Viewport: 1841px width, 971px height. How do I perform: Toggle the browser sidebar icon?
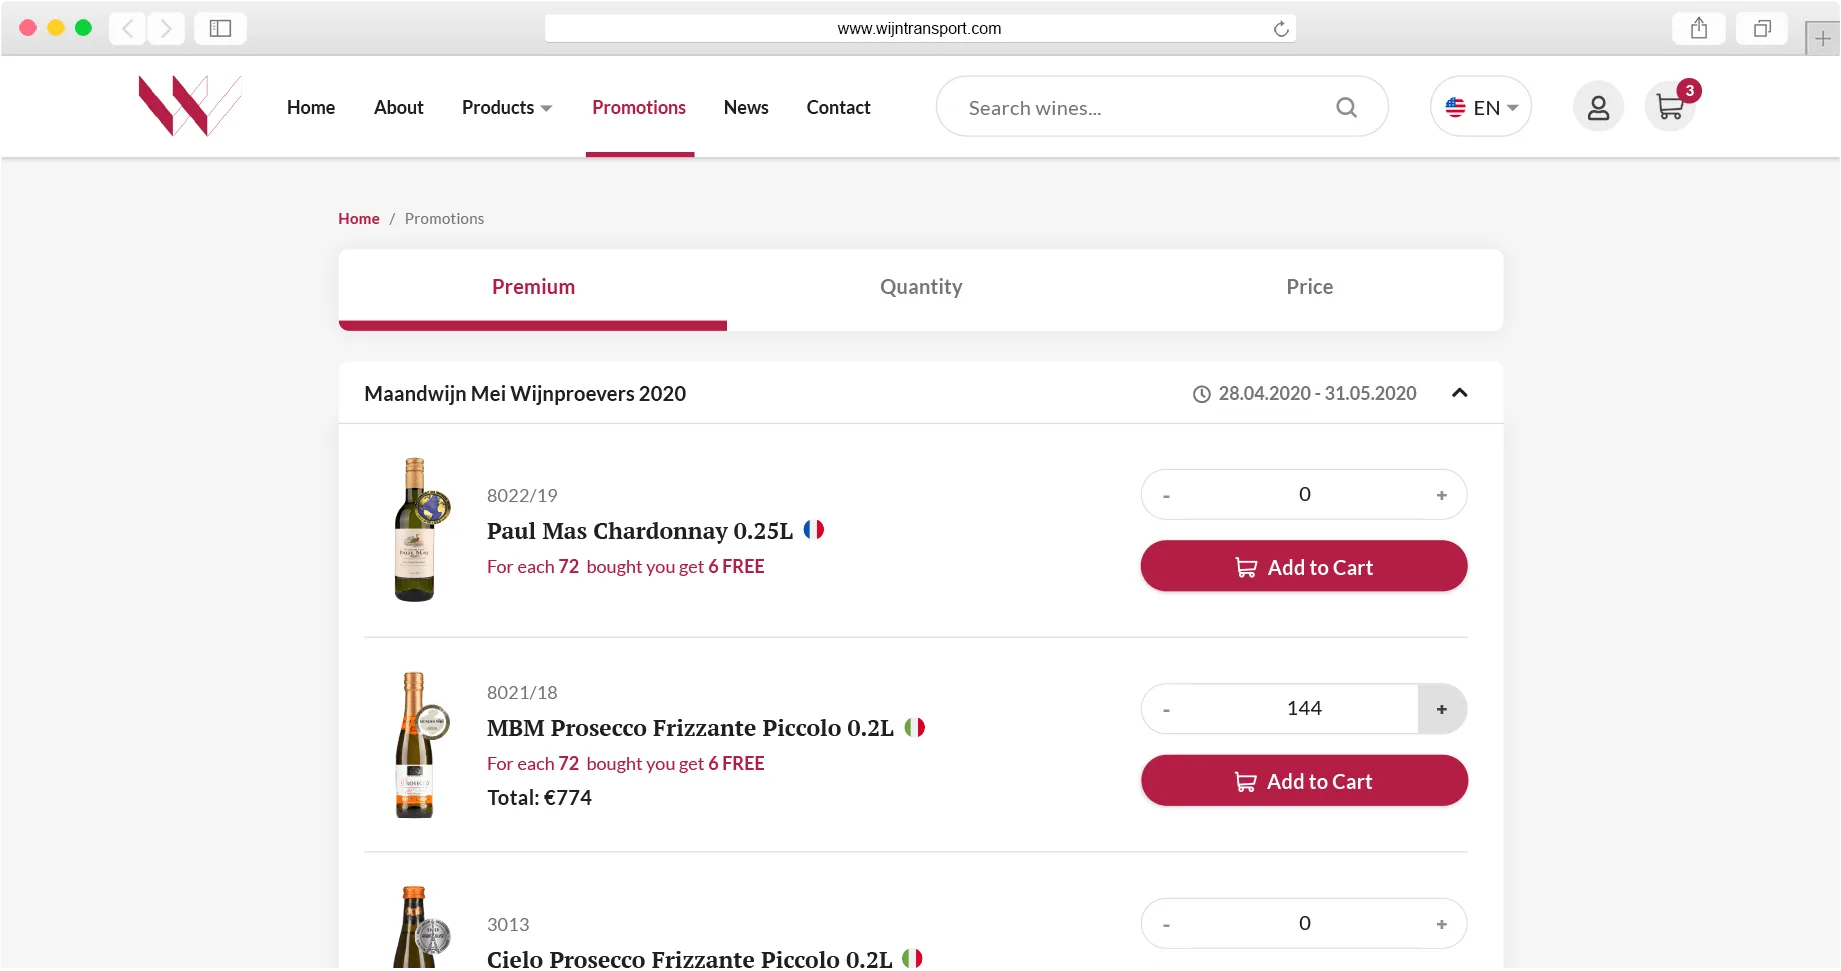pyautogui.click(x=220, y=28)
